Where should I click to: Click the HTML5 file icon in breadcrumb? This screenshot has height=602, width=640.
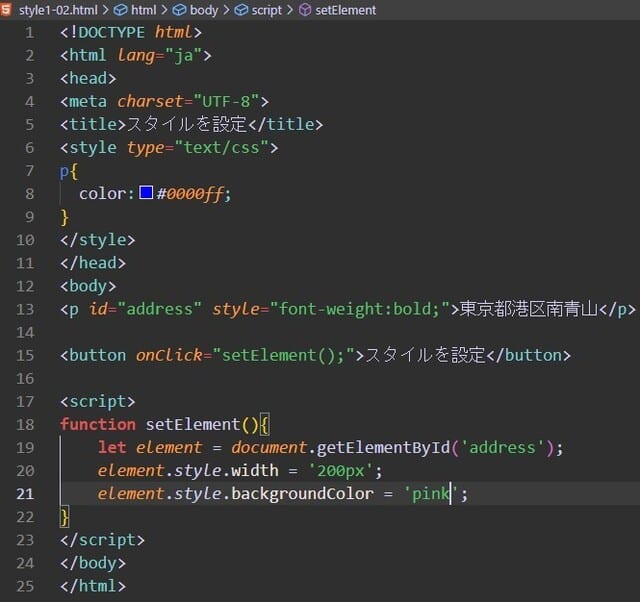[8, 10]
